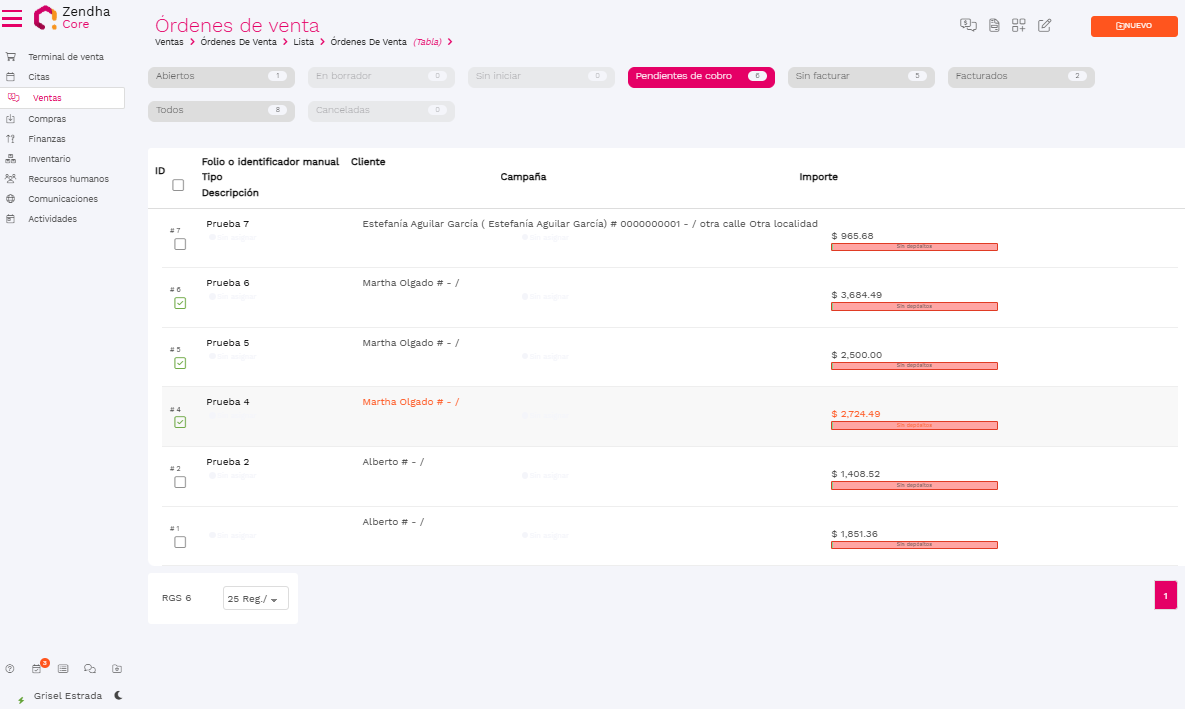Screen dimensions: 1185x709
Task: Toggle dark mode moon icon
Action: coord(118,695)
